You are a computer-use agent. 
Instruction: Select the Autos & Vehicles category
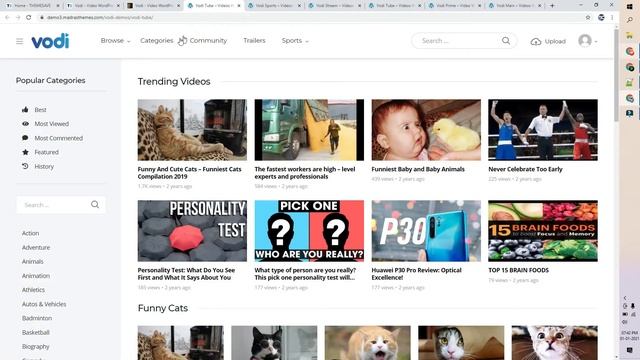click(44, 304)
